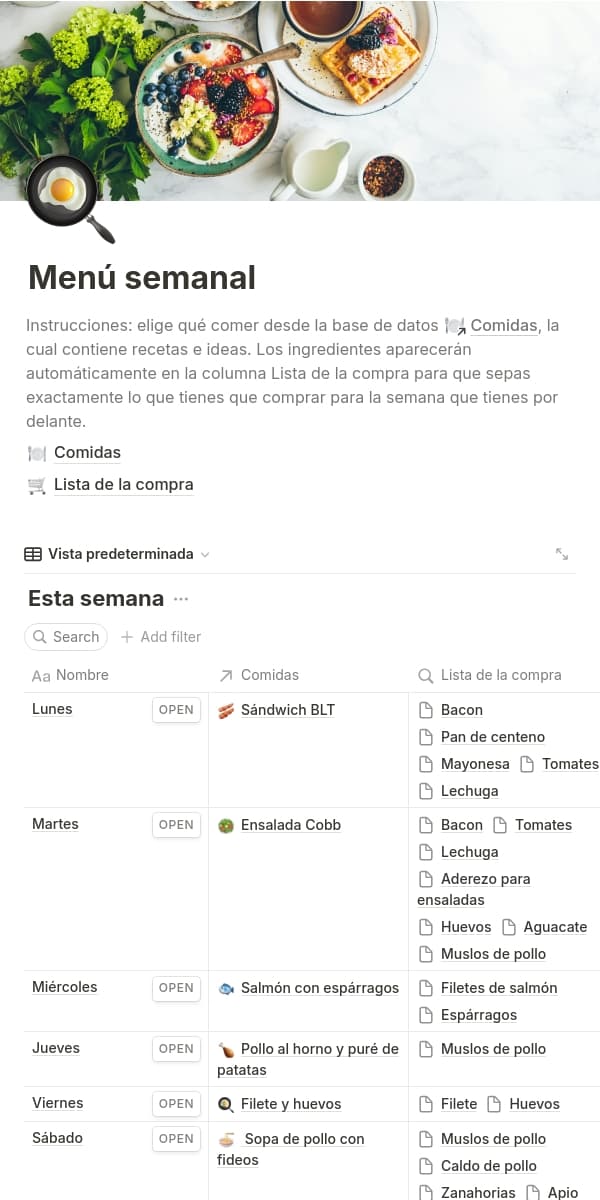Click the plate icon beside the Comidas link
Image resolution: width=600 pixels, height=1200 pixels.
[x=37, y=453]
